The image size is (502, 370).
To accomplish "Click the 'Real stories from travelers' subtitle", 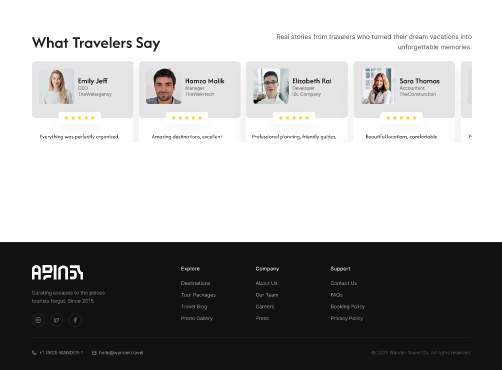I will click(x=374, y=42).
